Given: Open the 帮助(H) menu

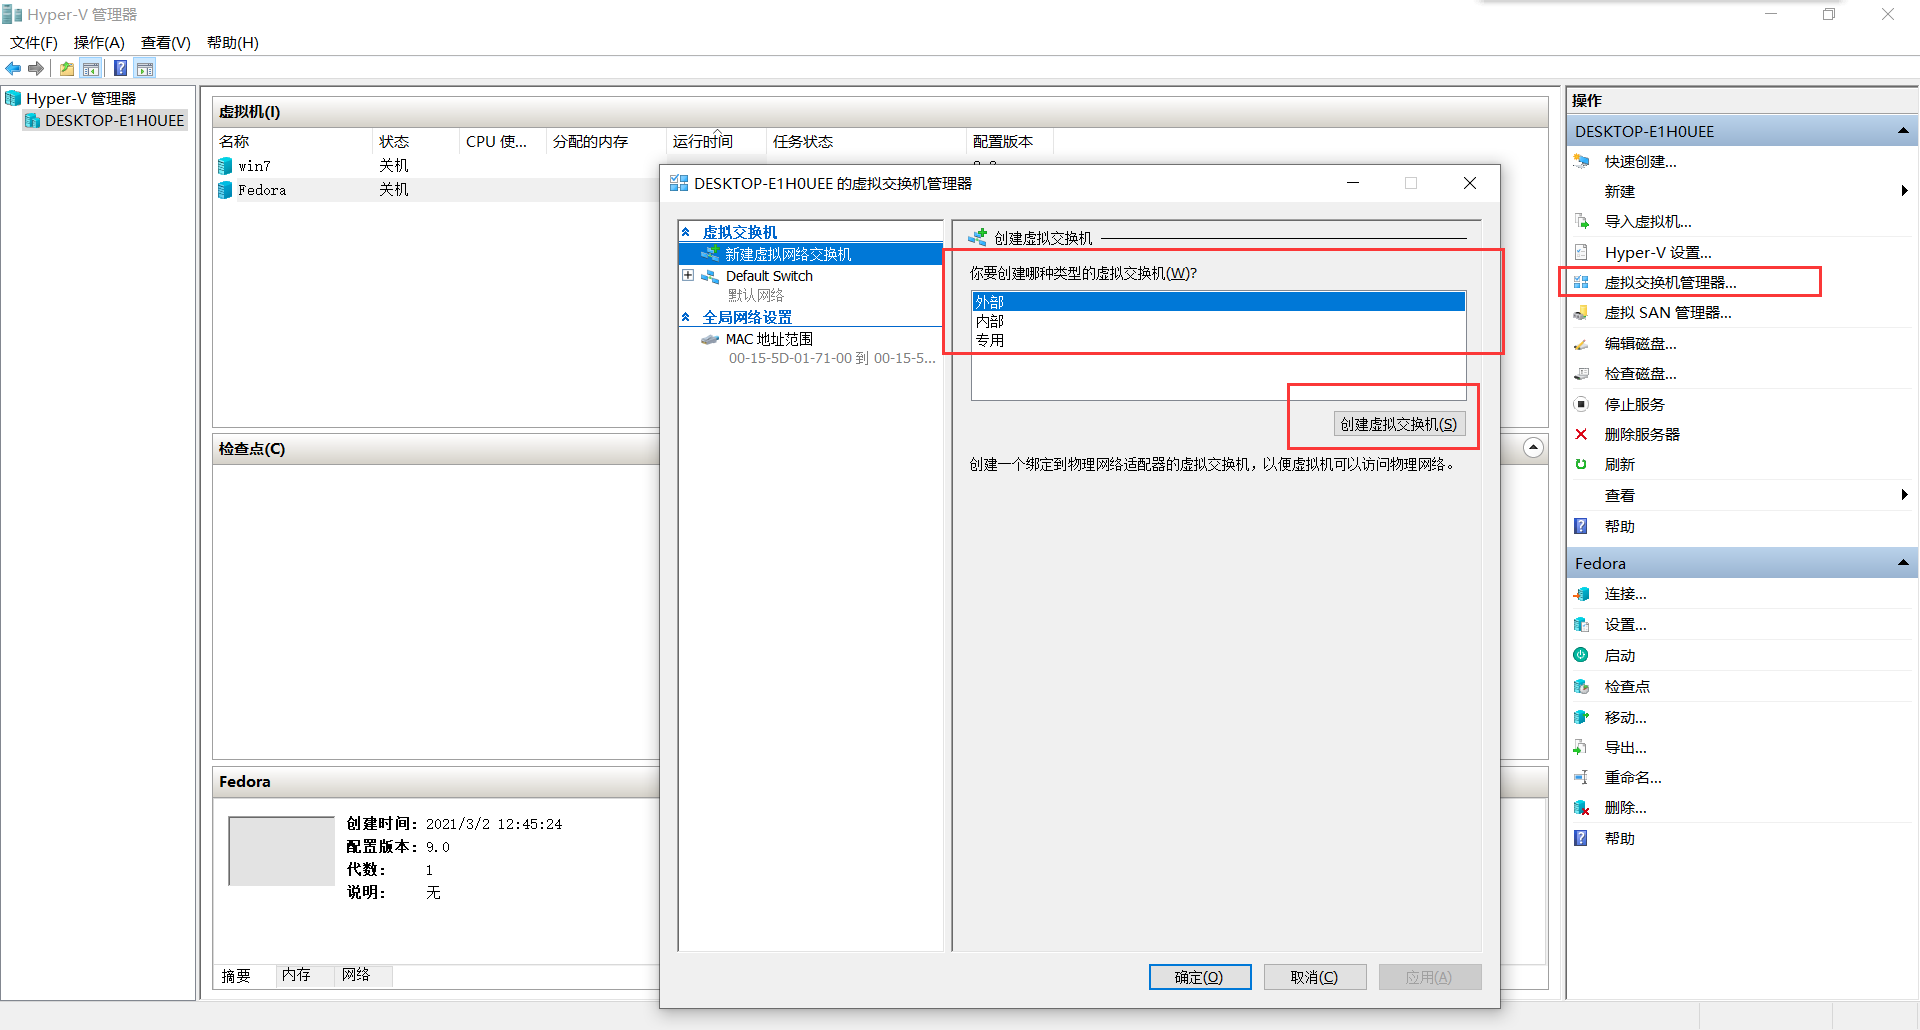Looking at the screenshot, I should coord(232,42).
